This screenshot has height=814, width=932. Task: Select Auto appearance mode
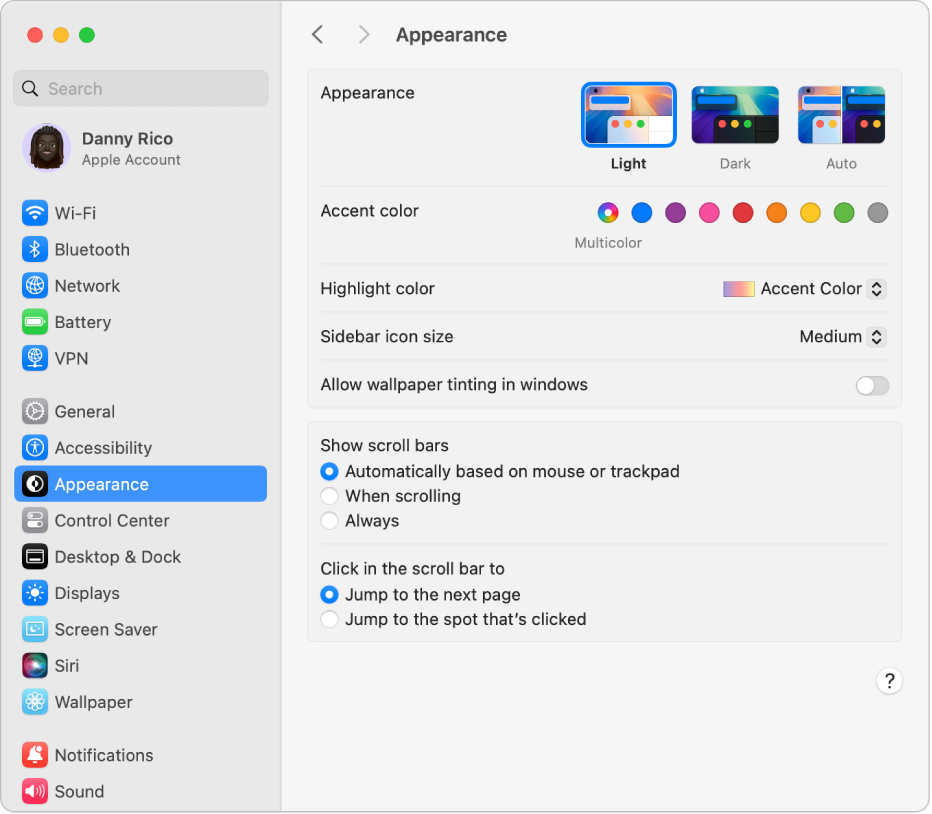click(841, 114)
